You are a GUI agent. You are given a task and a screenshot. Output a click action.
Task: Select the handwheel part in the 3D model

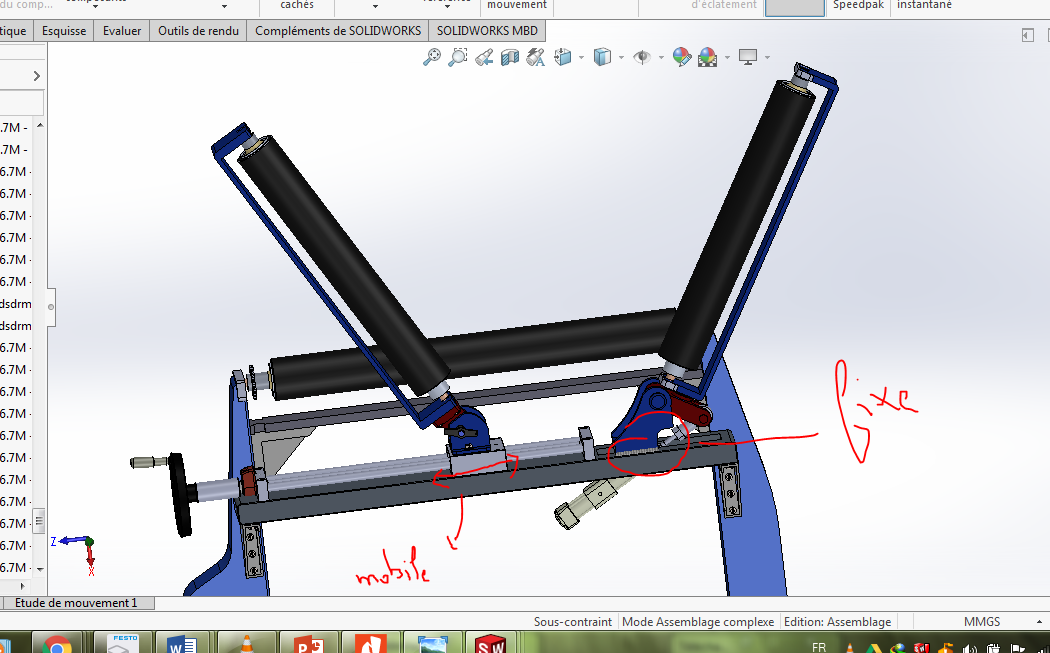pyautogui.click(x=179, y=494)
